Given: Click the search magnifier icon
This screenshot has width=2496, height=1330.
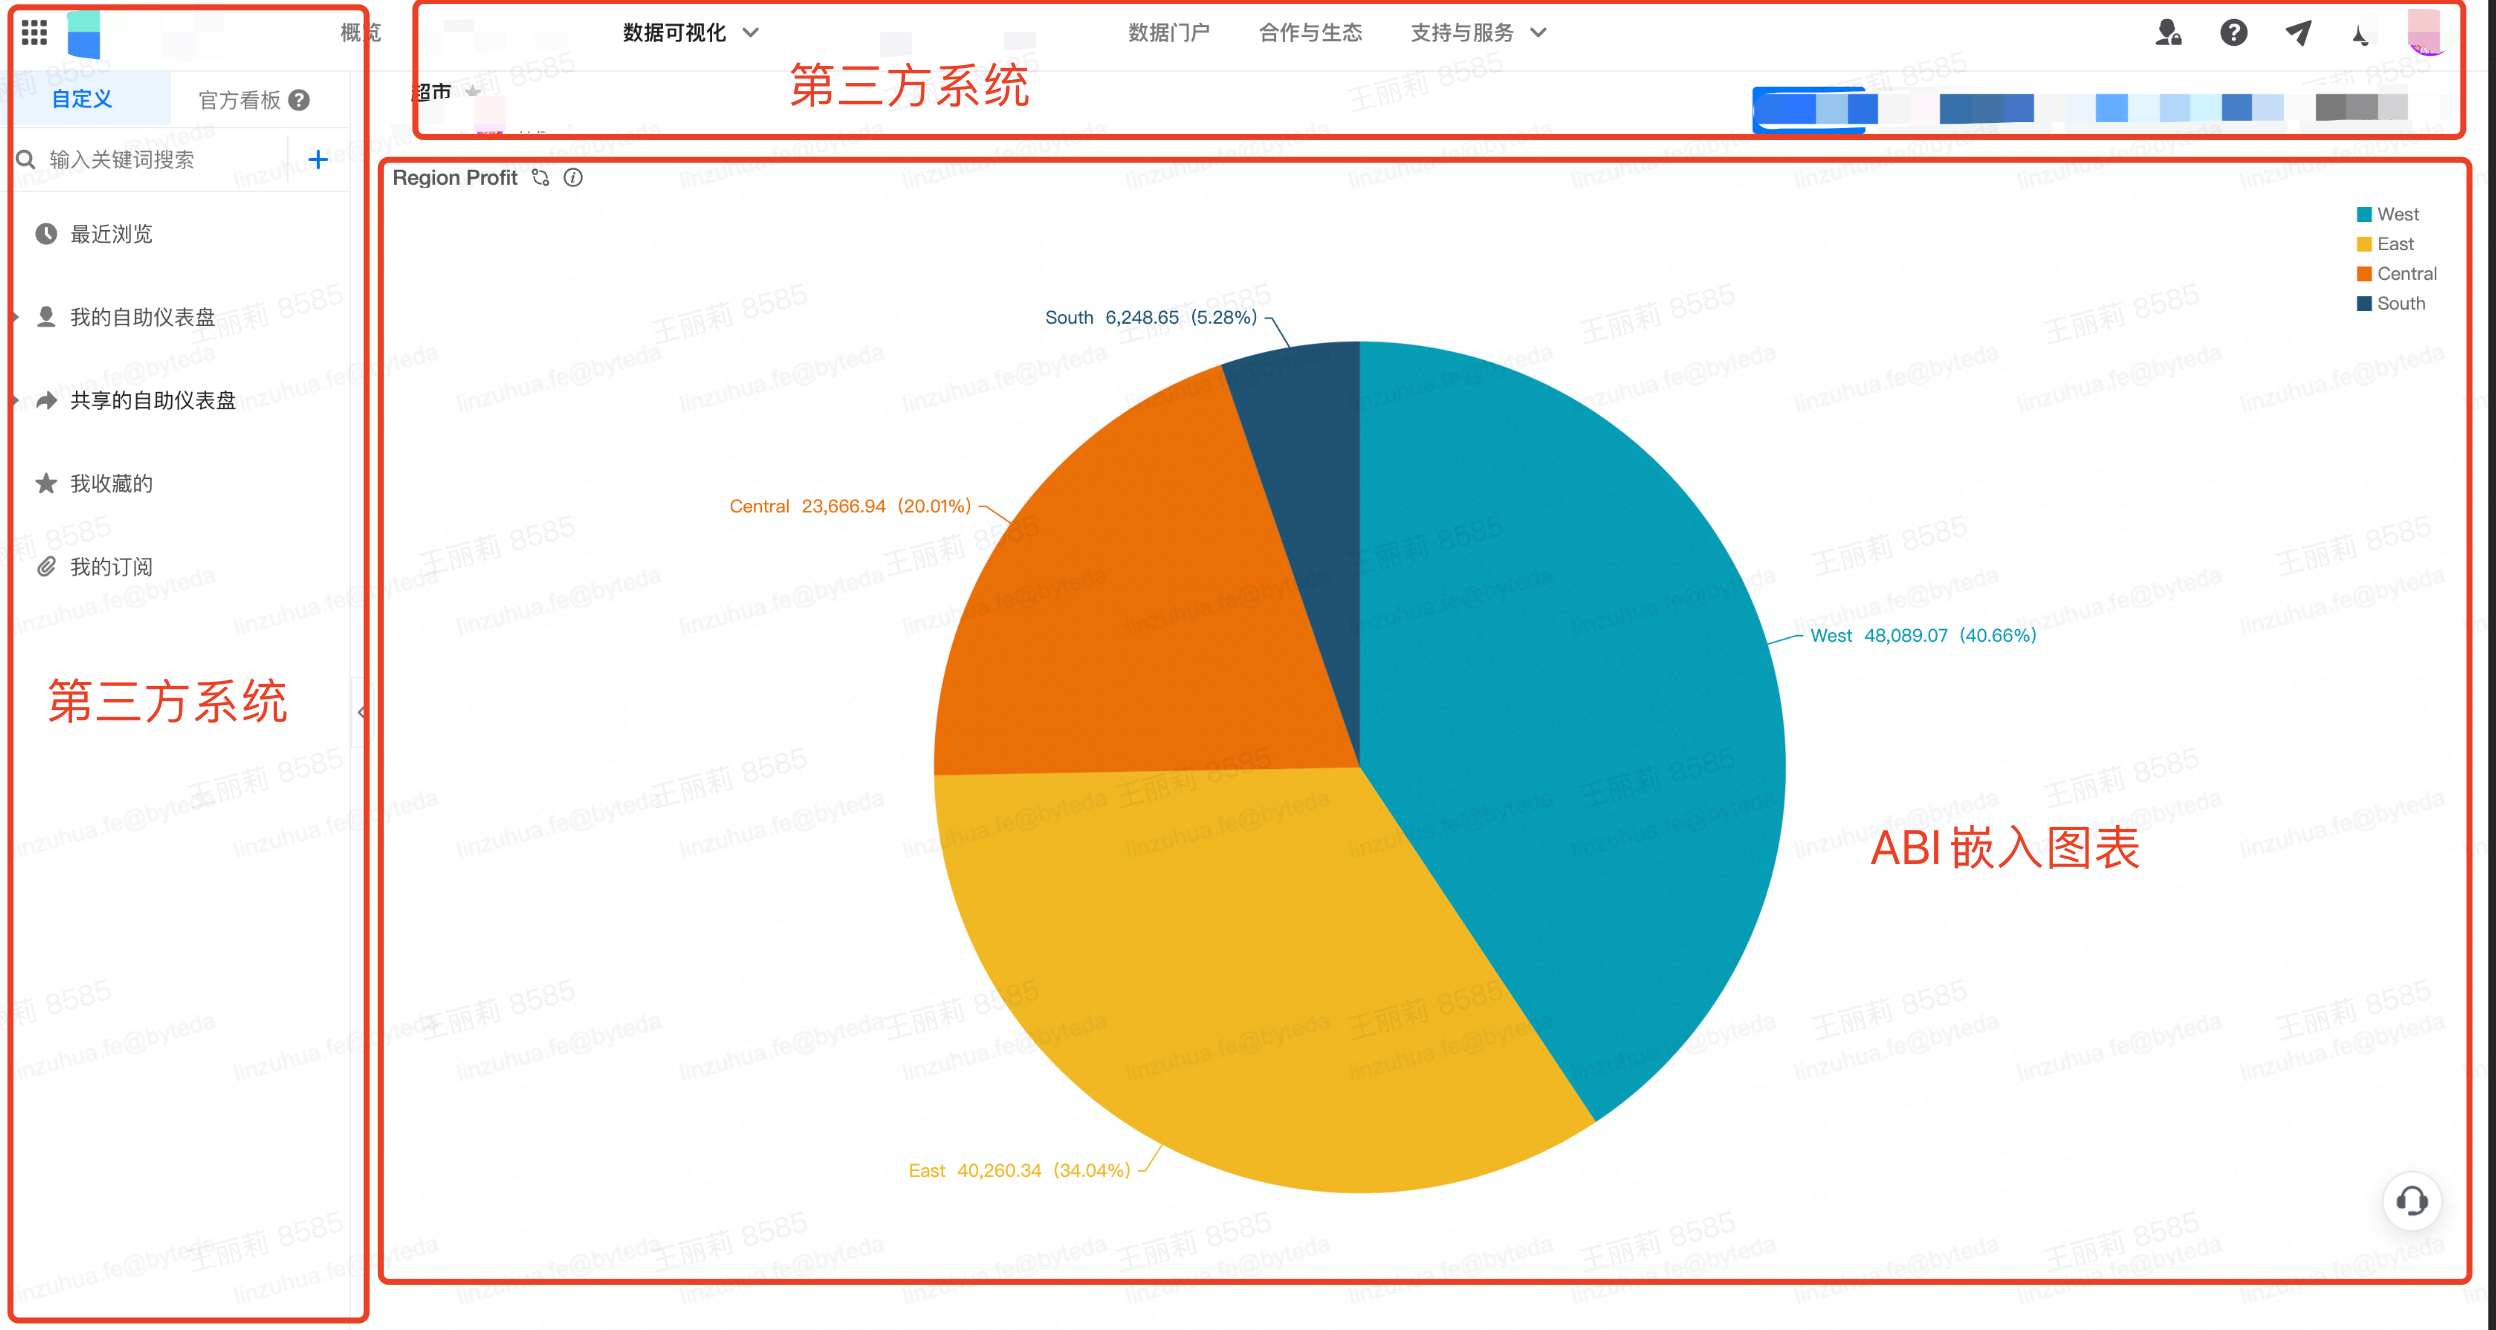Looking at the screenshot, I should coord(26,160).
